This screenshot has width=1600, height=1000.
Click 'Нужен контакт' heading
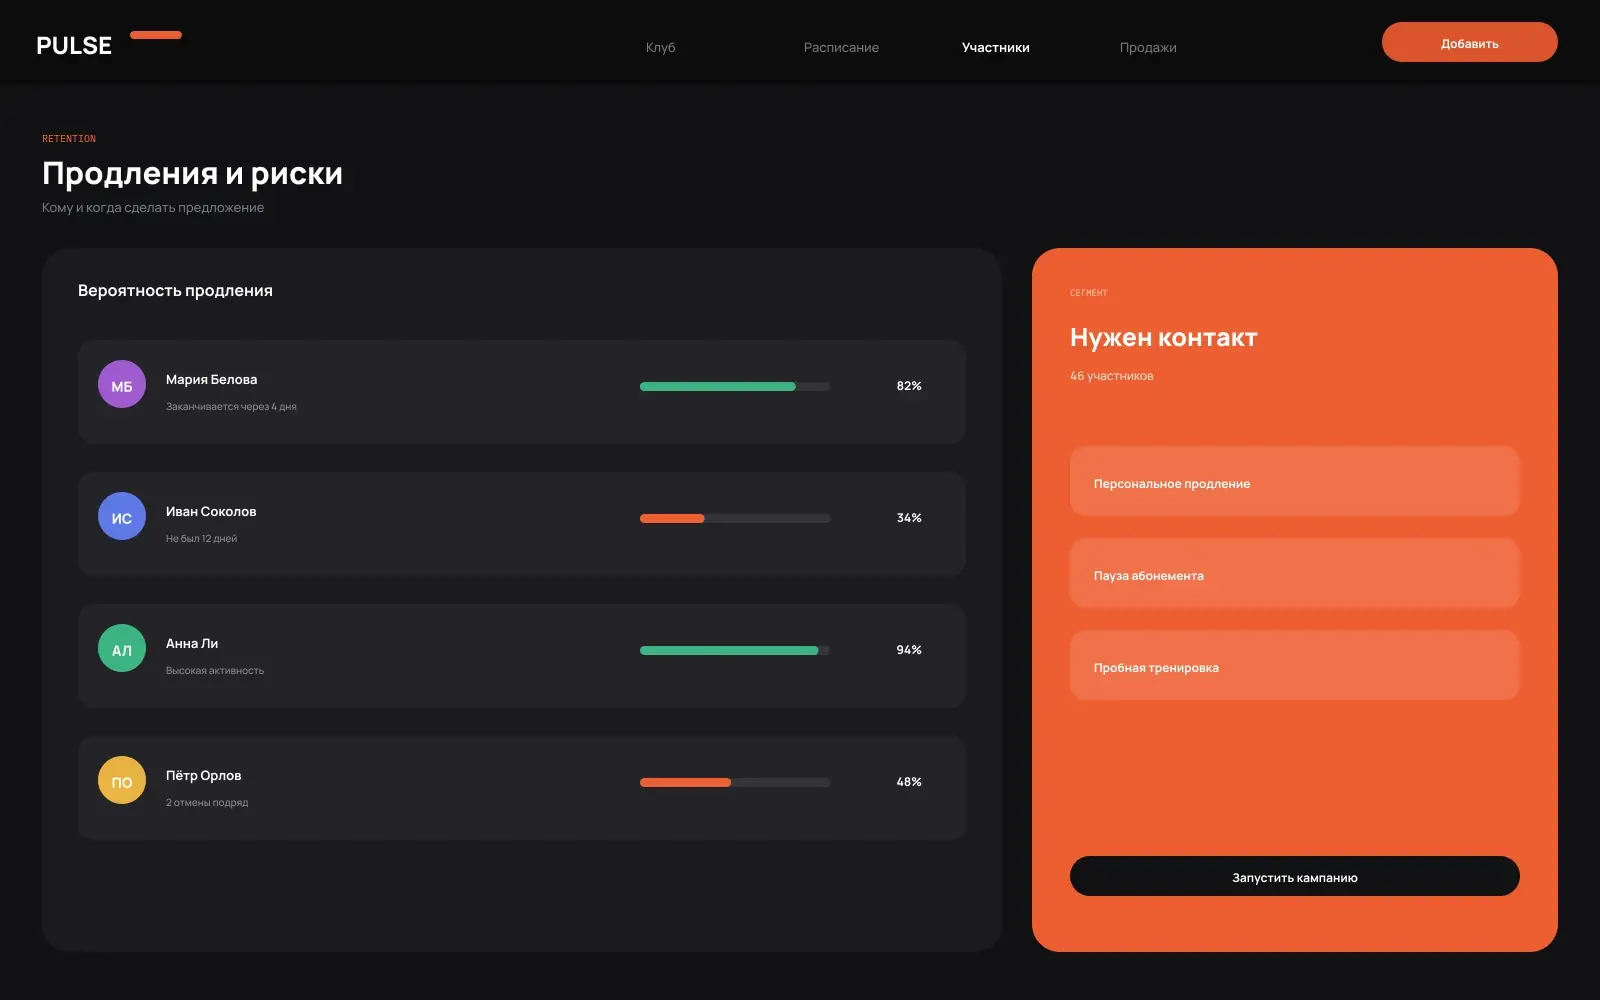pyautogui.click(x=1163, y=337)
